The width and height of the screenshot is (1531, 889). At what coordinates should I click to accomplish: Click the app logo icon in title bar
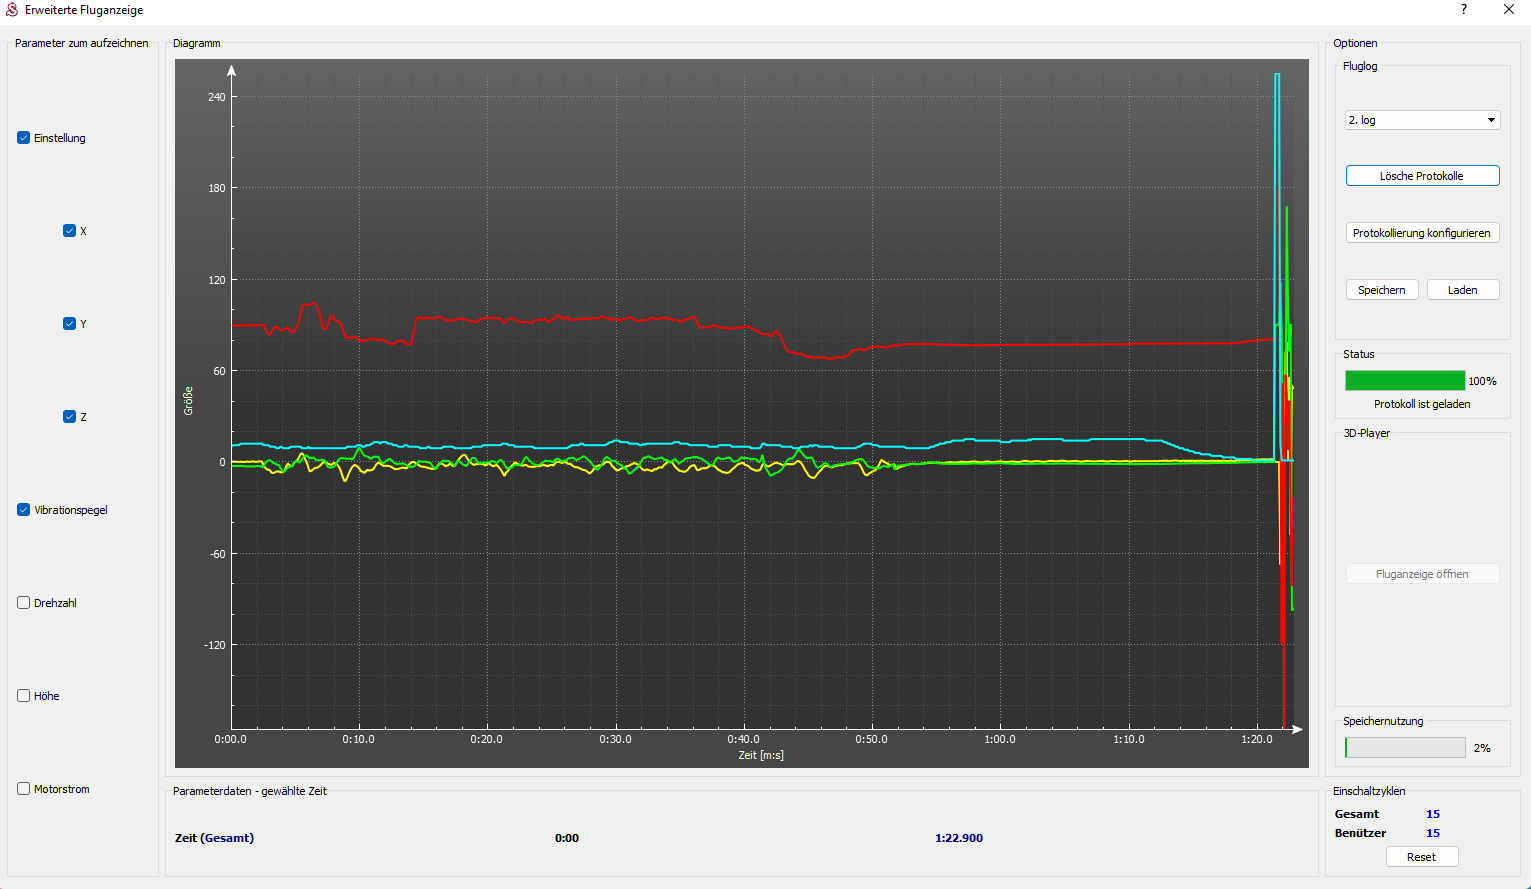[x=12, y=10]
